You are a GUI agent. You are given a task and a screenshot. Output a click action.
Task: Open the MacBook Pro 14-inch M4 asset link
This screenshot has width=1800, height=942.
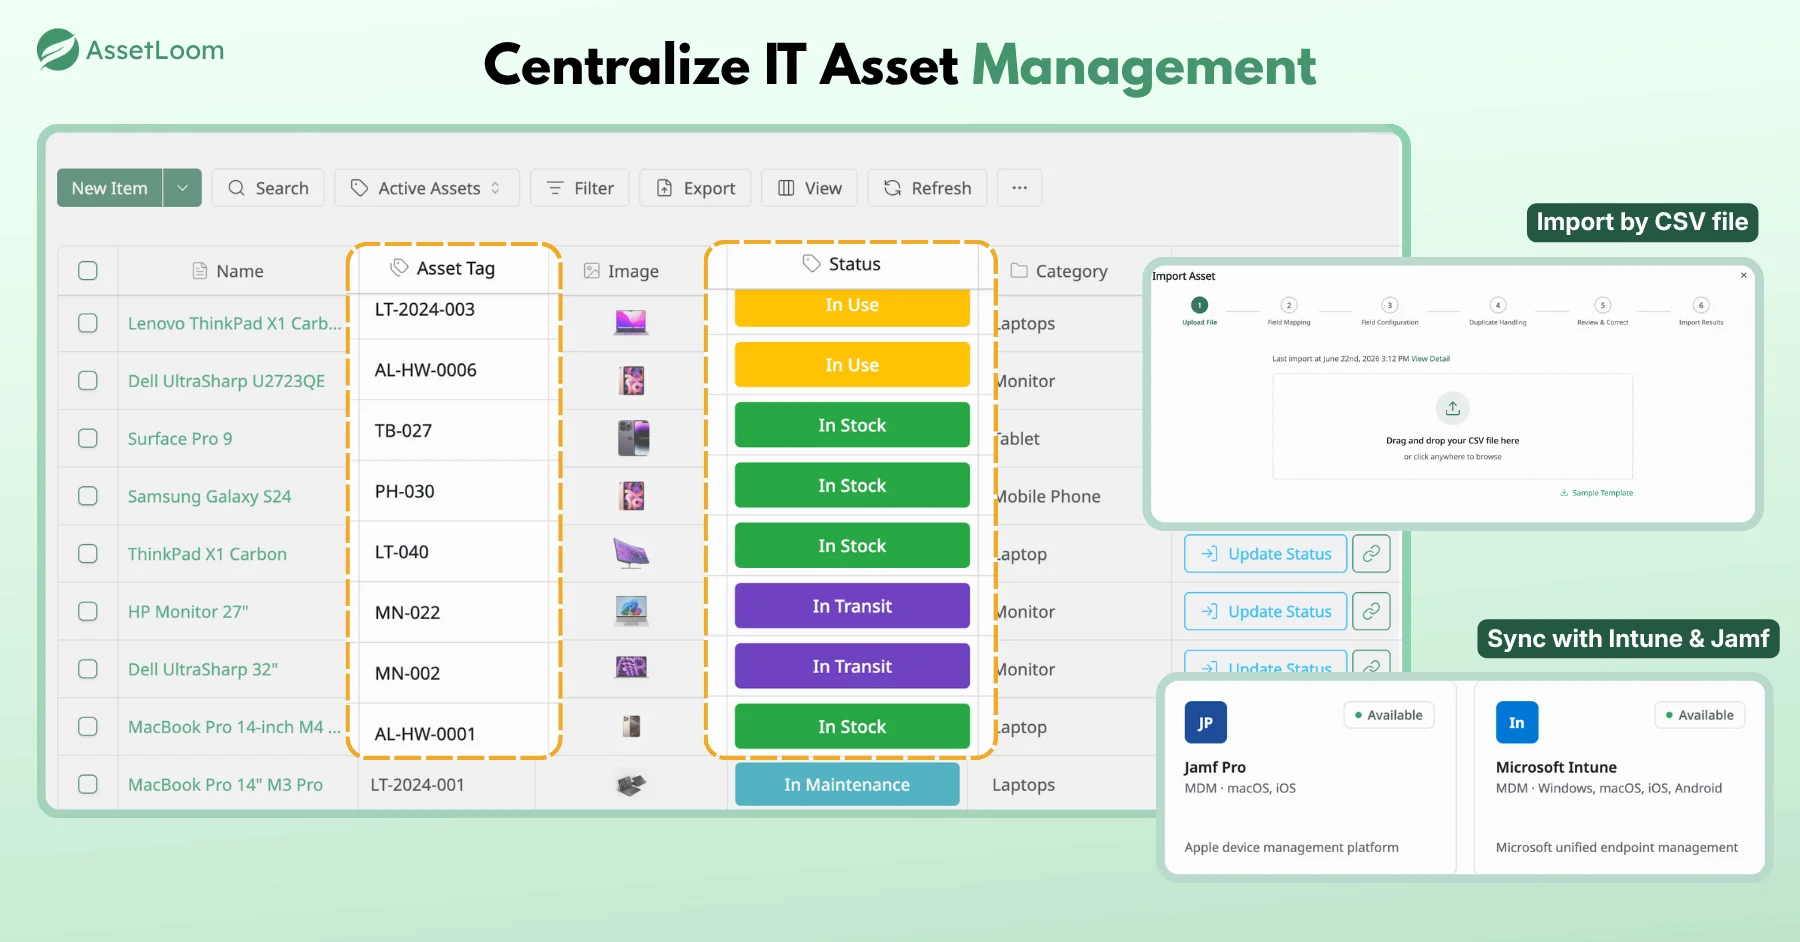[x=234, y=727]
